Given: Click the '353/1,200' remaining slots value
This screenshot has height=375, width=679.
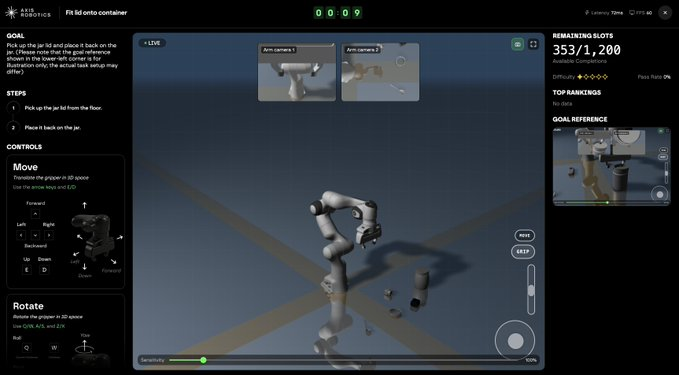Looking at the screenshot, I should [x=586, y=50].
